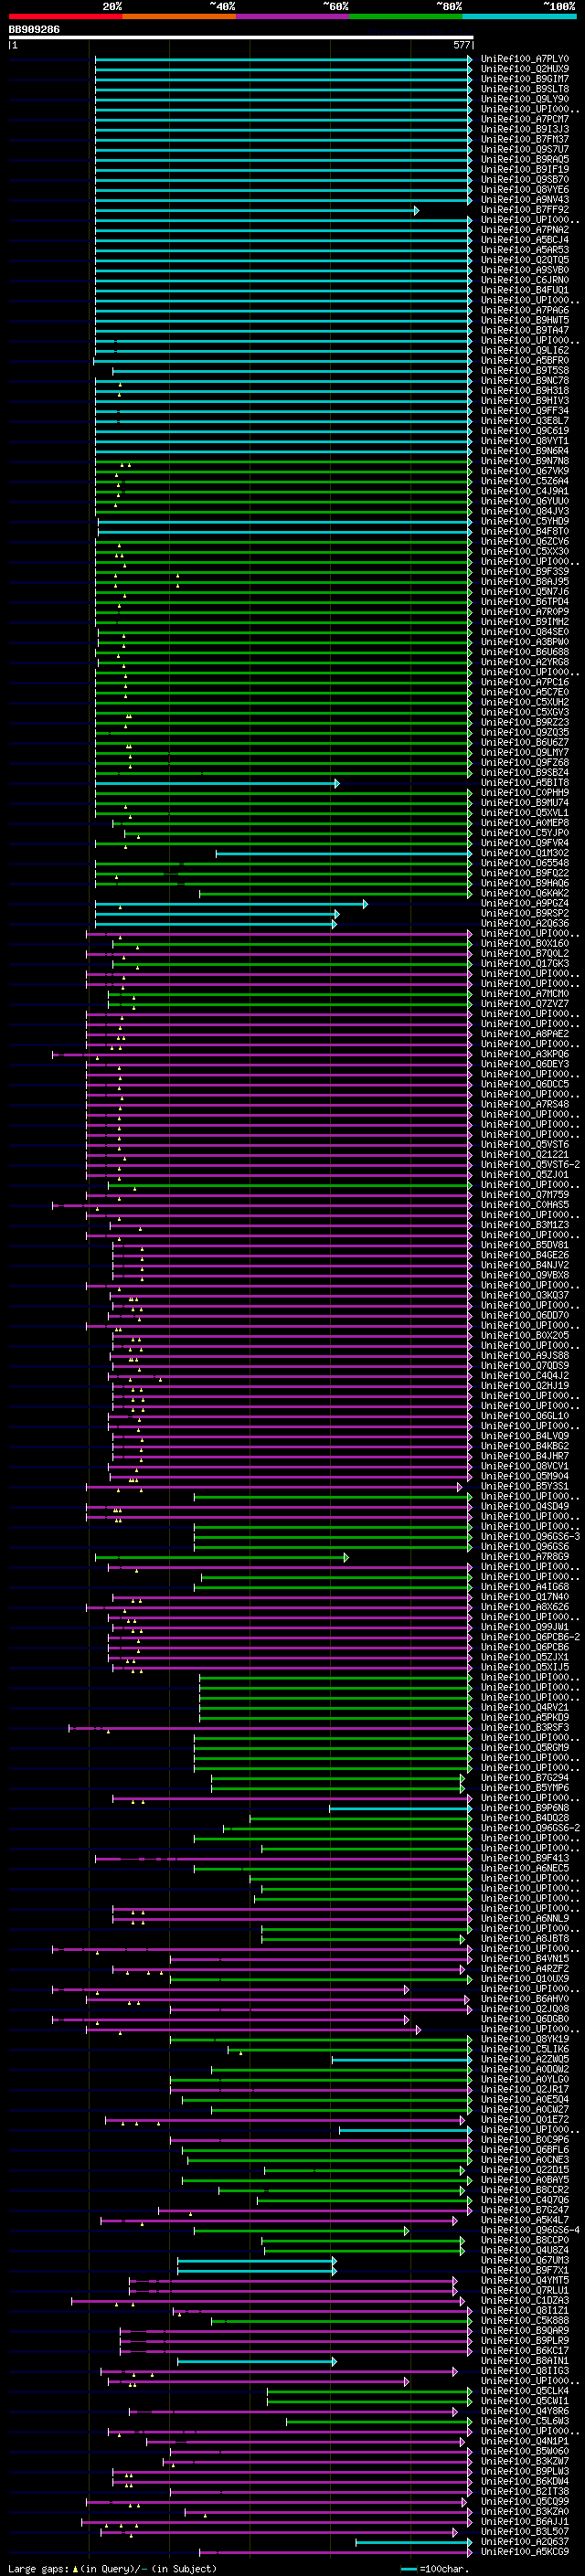
Task: Select the UniRef100_C5YHD9 label
Action: [x=525, y=522]
